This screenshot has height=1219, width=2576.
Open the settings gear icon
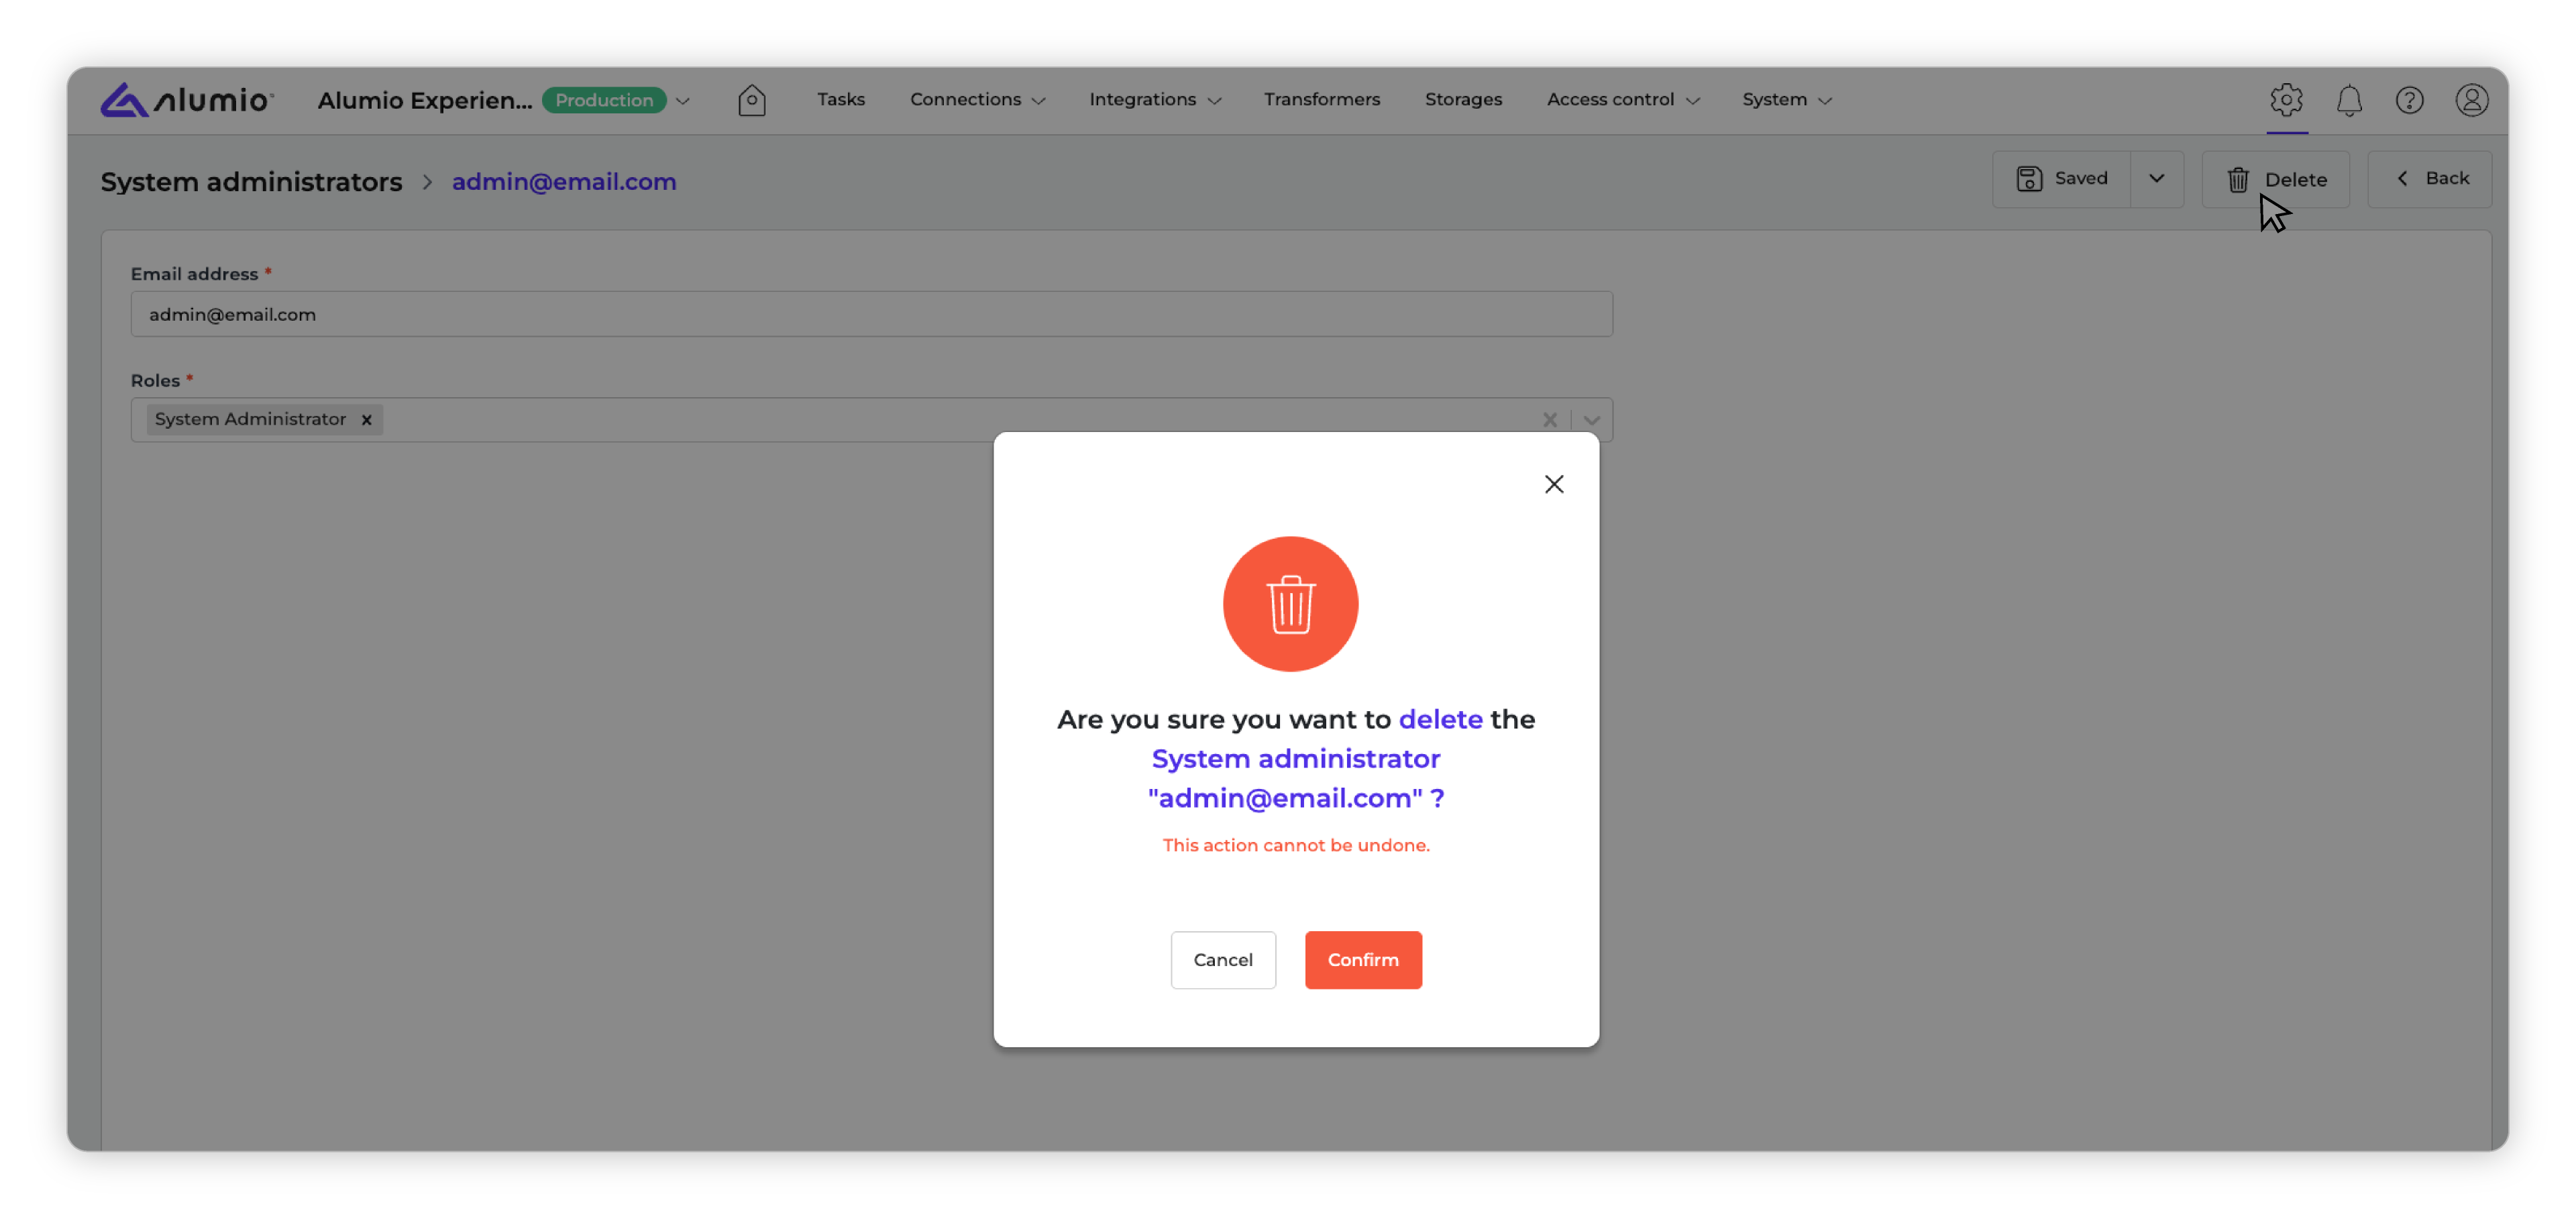(2286, 100)
